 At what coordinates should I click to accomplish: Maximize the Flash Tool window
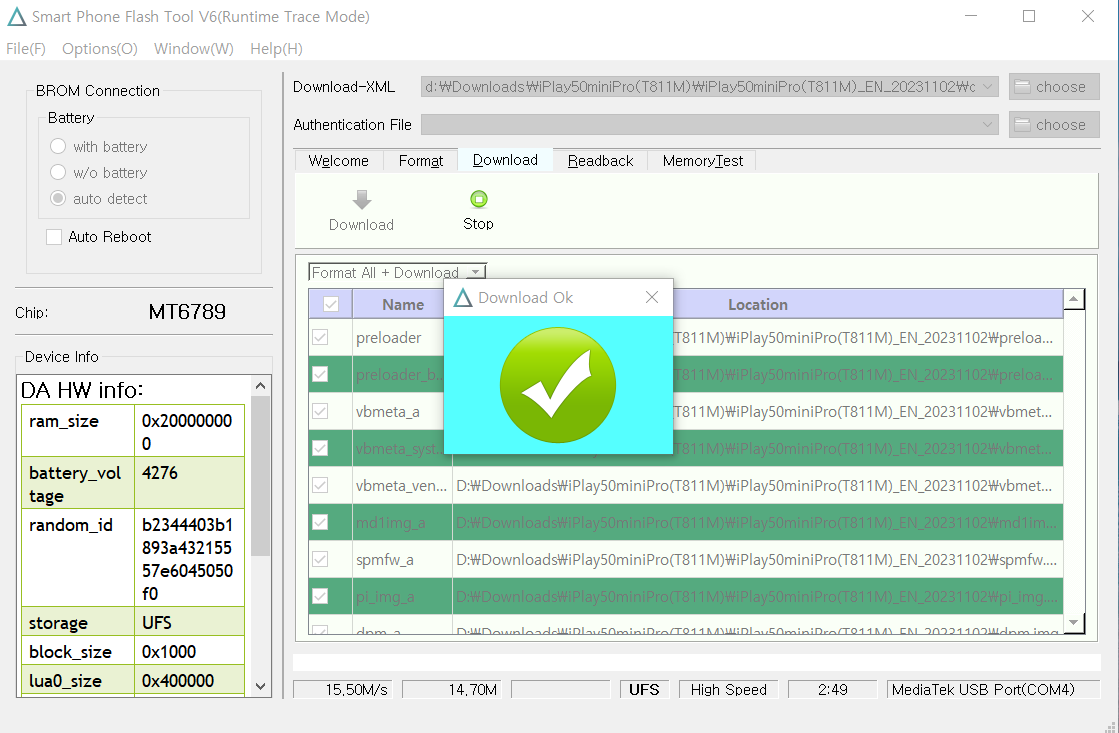[x=1029, y=16]
